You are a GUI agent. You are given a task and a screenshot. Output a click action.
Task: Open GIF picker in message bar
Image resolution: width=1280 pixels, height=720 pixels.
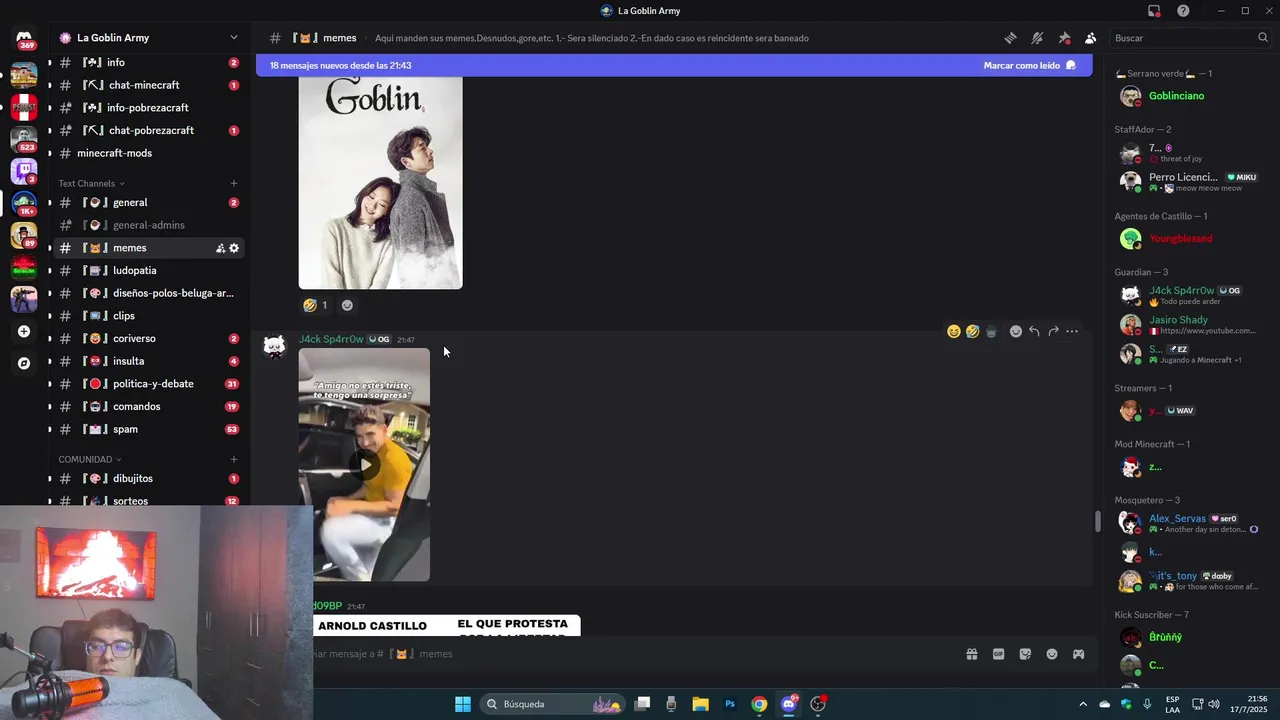pos(998,654)
